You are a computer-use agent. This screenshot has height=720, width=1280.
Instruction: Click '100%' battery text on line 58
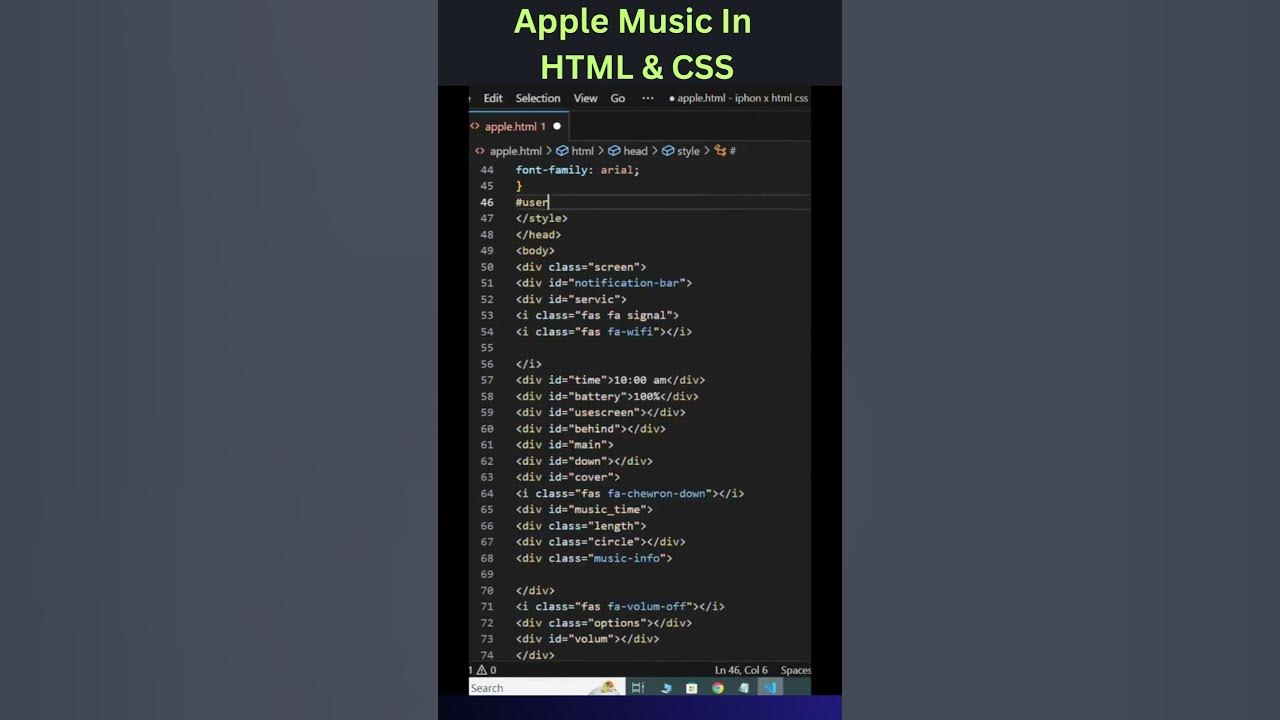[x=647, y=397]
